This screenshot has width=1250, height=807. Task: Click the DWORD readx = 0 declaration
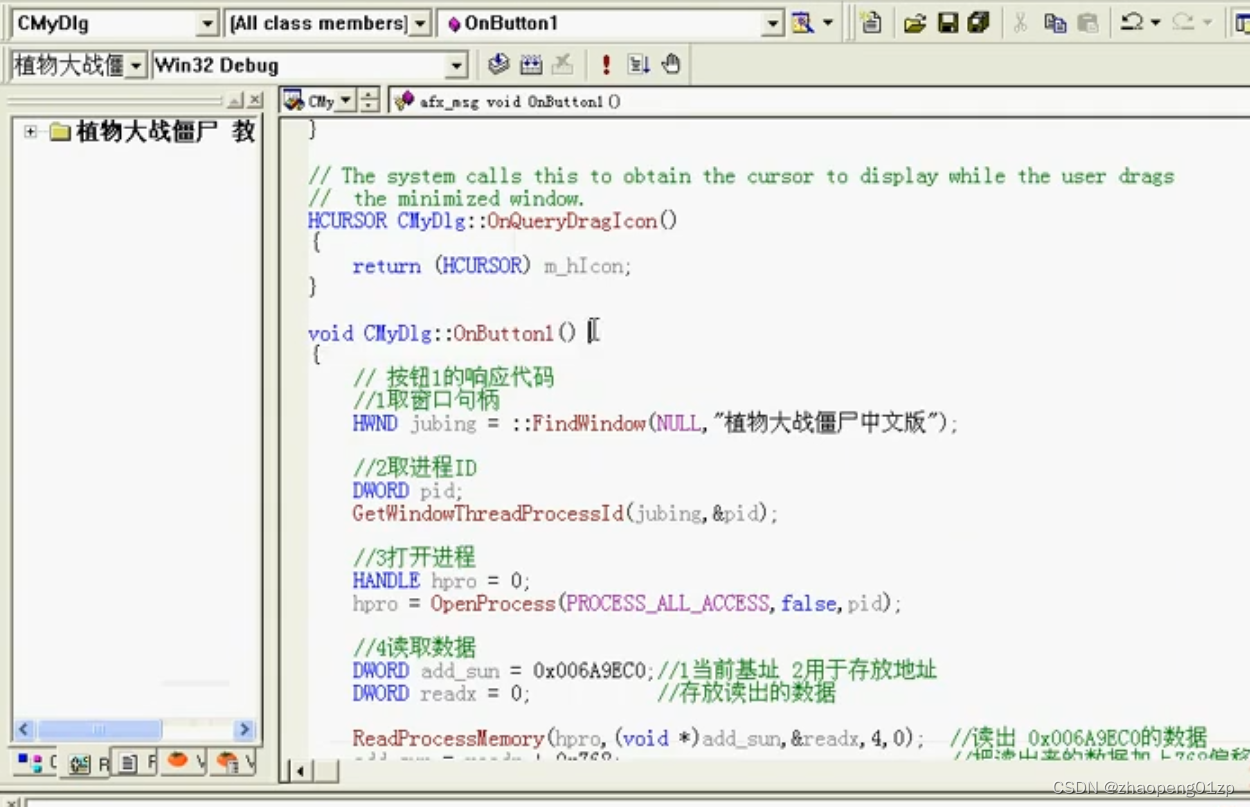coord(441,693)
